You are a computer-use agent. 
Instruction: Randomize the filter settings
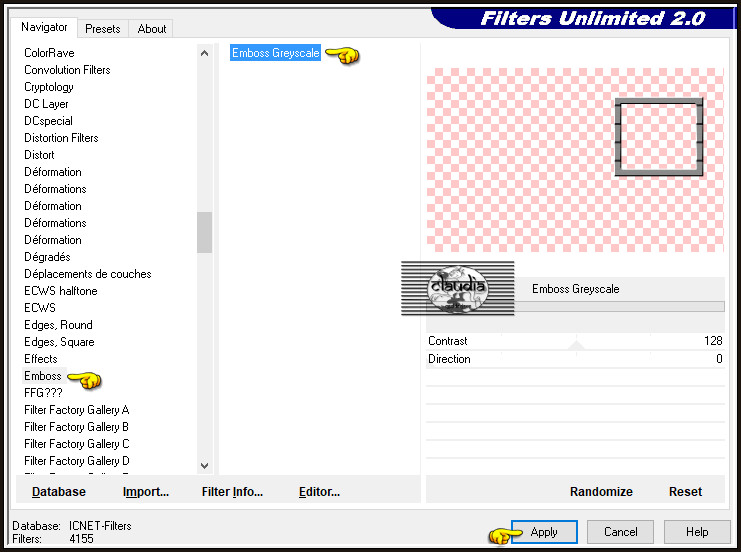[601, 492]
